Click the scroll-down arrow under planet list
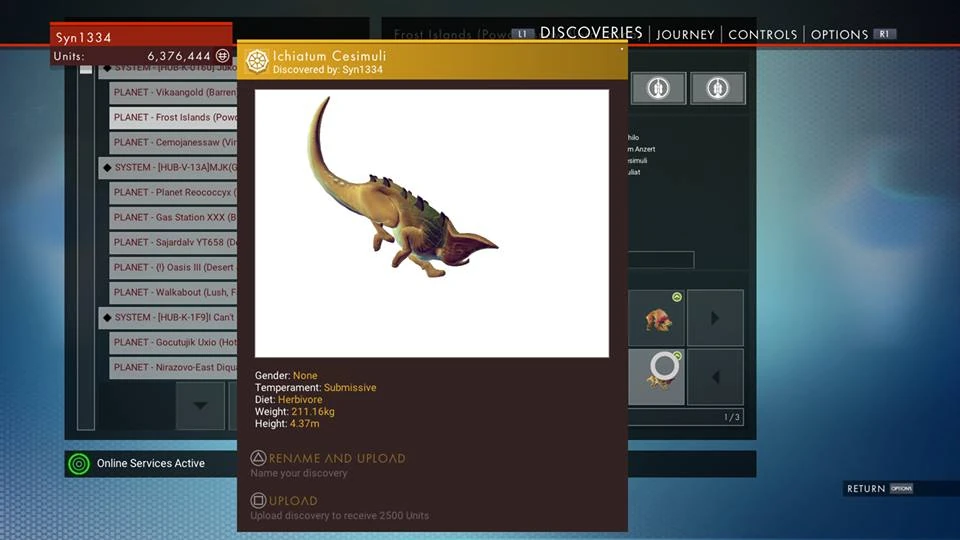This screenshot has width=960, height=540. point(200,405)
